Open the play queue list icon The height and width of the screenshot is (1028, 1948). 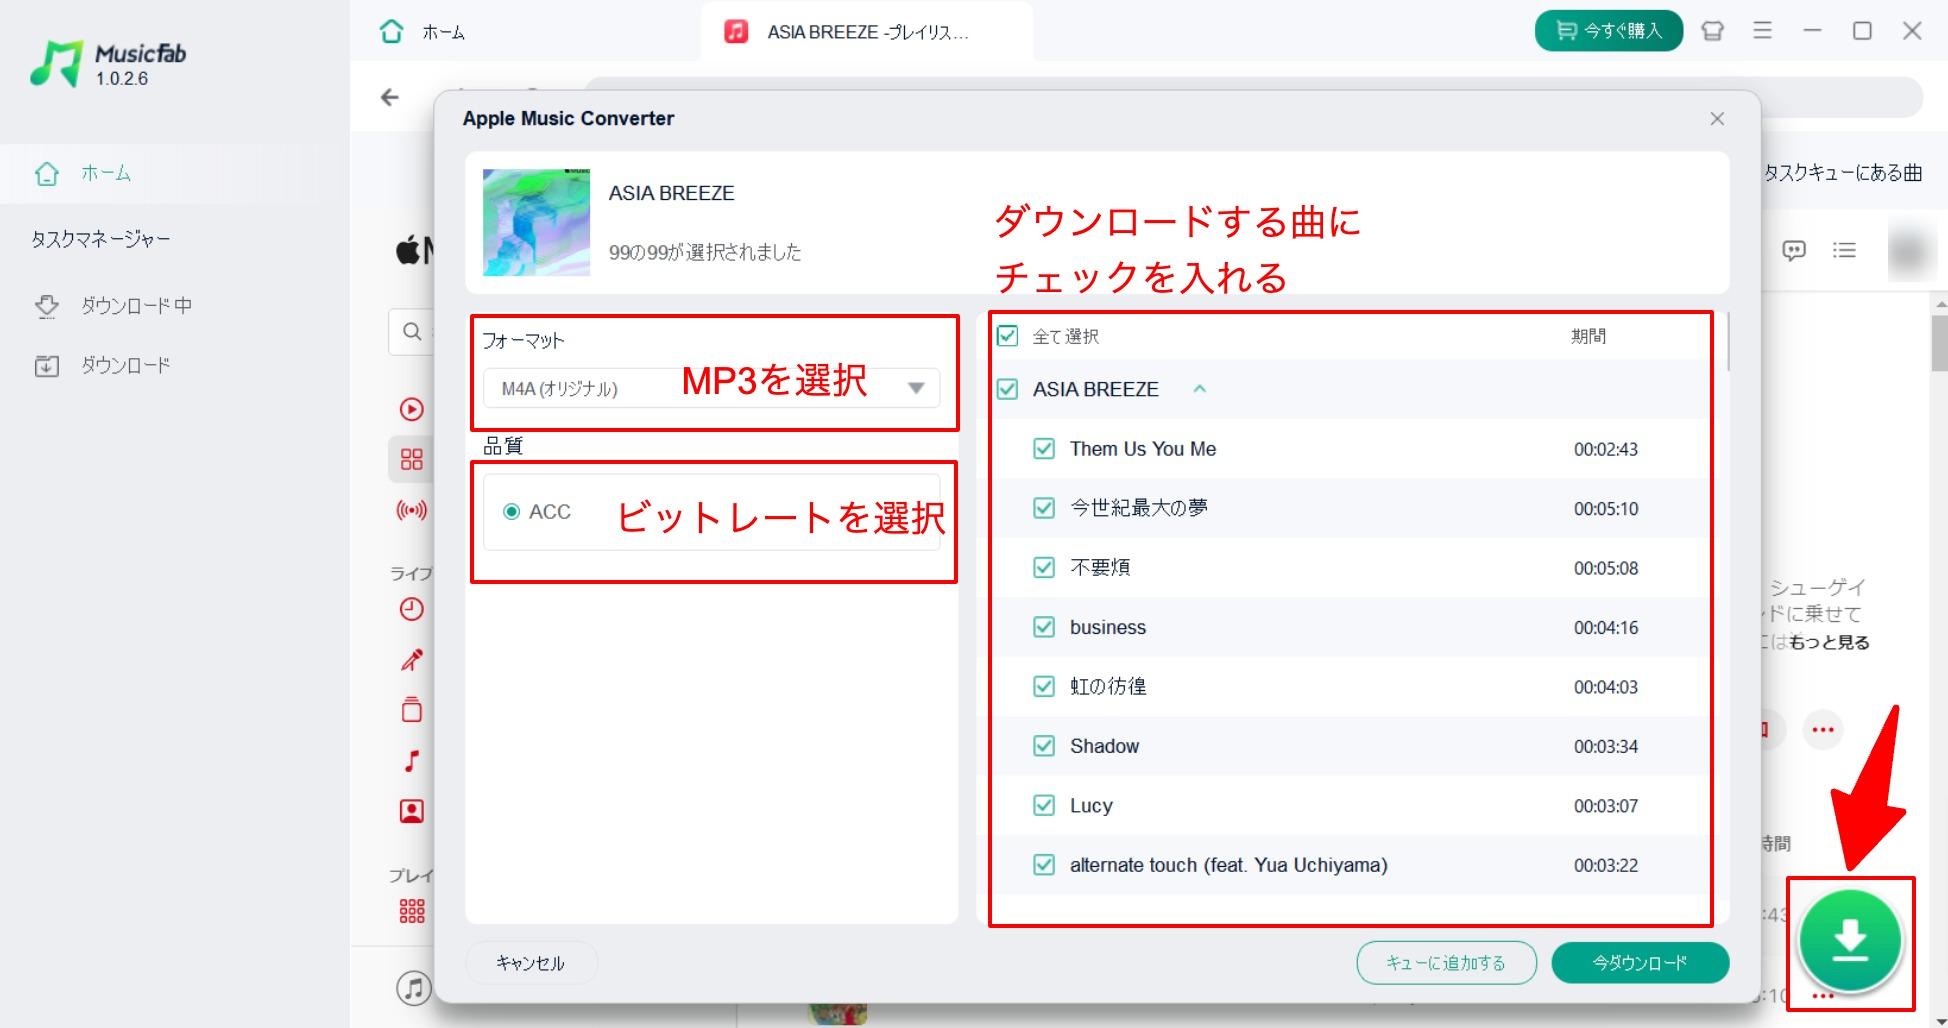pos(1844,250)
